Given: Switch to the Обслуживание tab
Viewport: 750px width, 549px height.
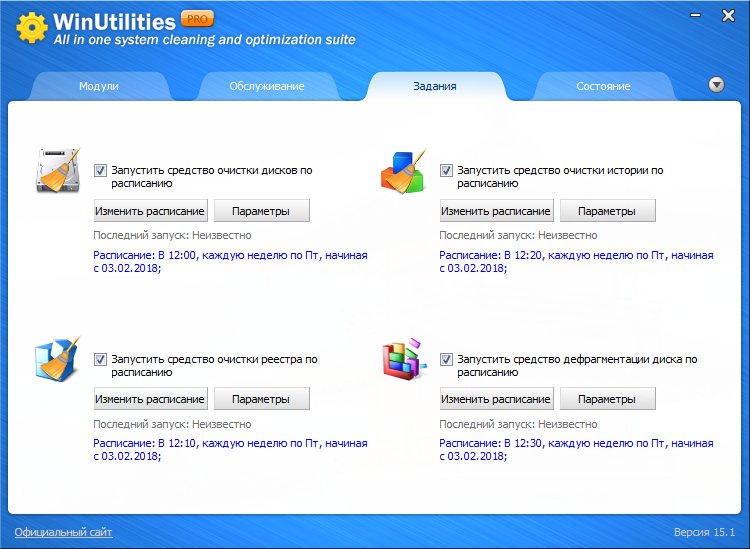Looking at the screenshot, I should [267, 86].
